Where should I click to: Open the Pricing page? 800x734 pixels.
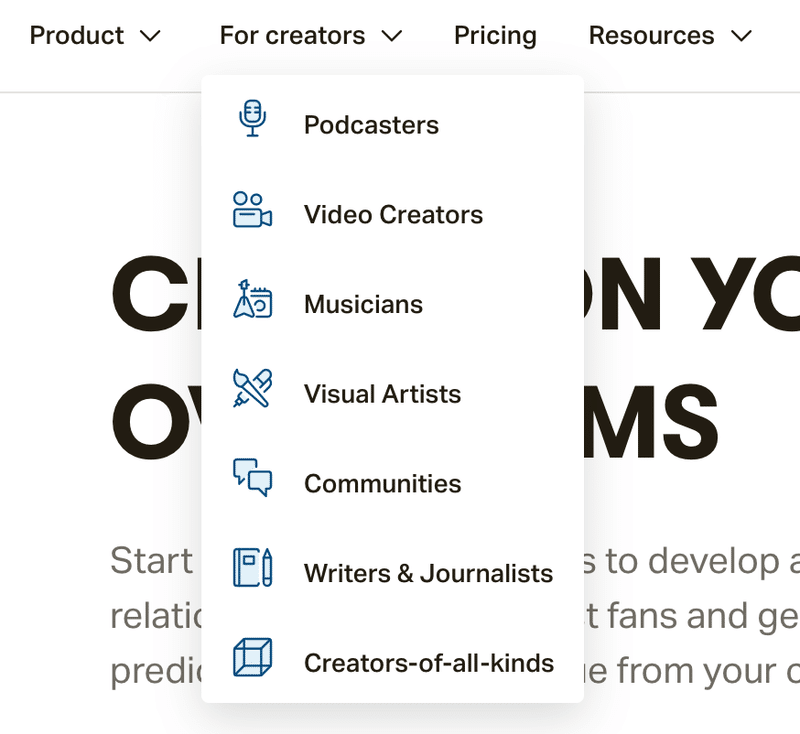click(x=495, y=36)
